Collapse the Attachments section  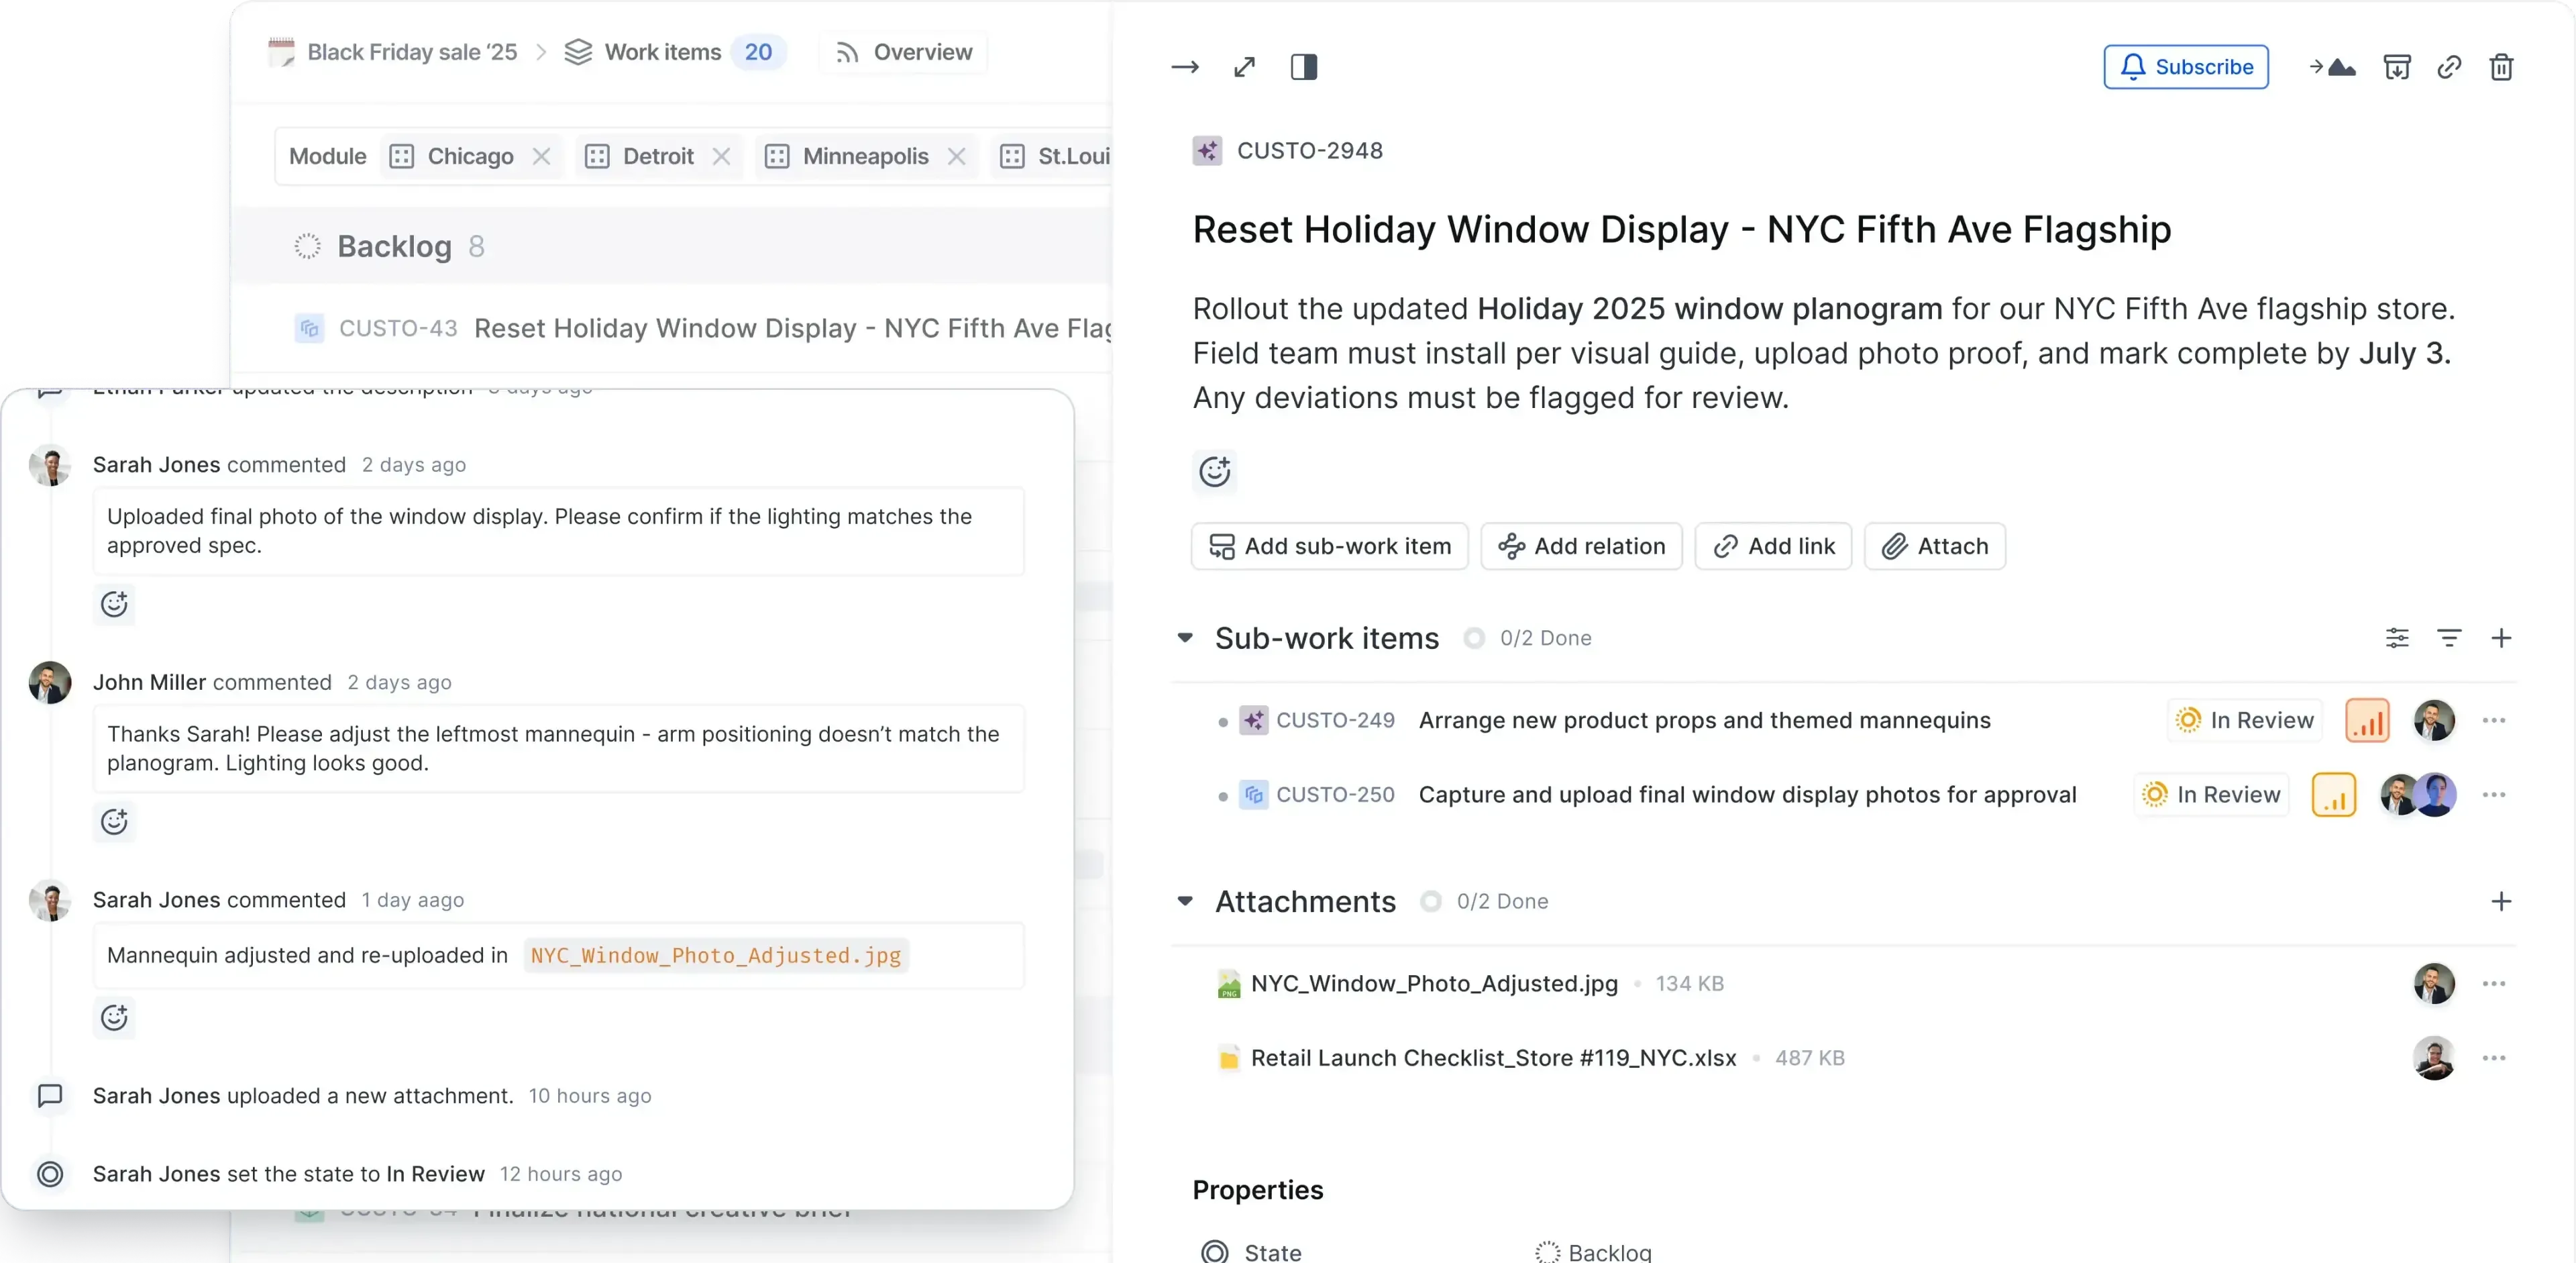1185,901
